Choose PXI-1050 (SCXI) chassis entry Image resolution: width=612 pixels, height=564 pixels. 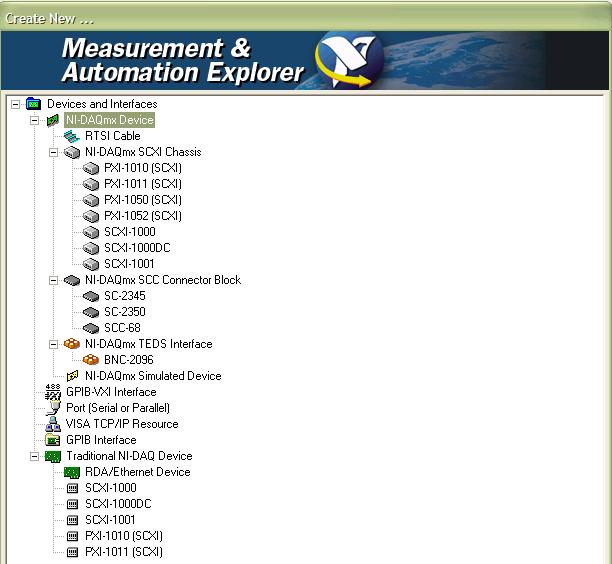click(143, 200)
